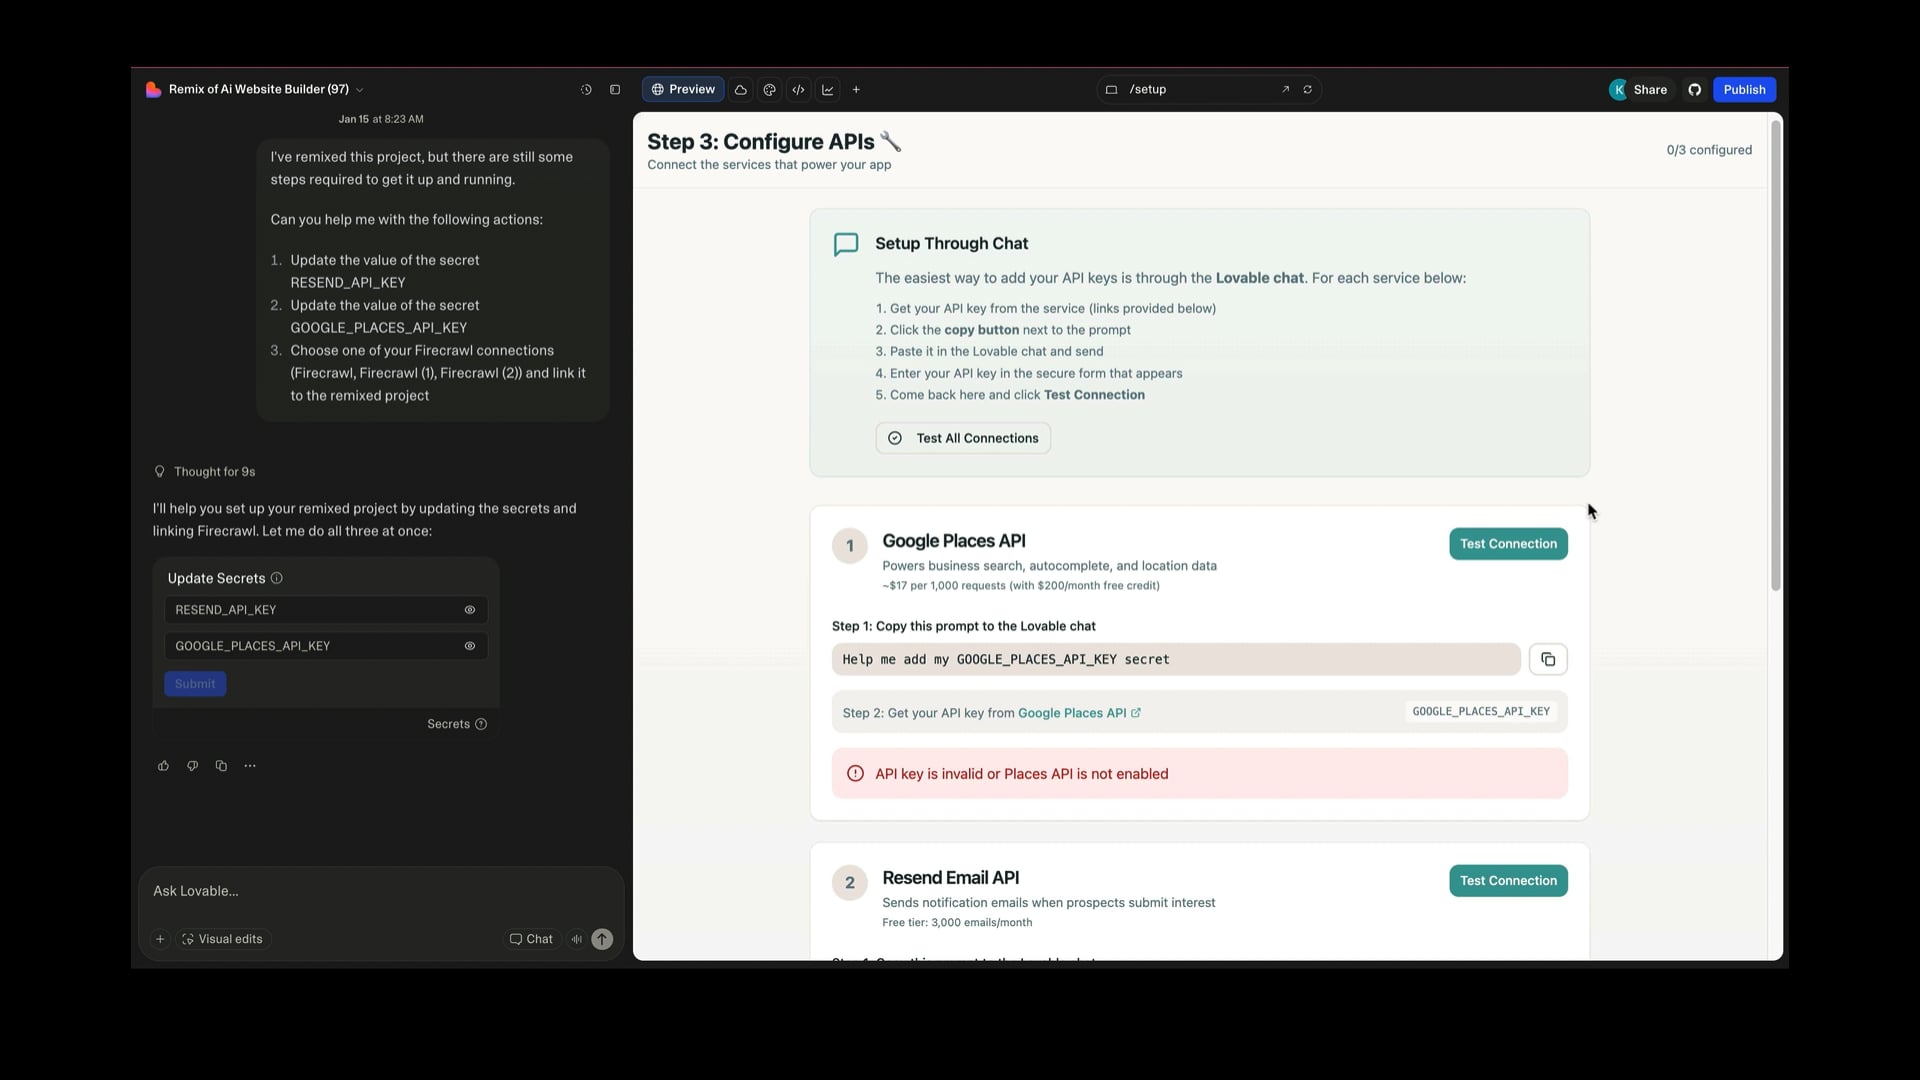Click the 0/3 configured status text
Screen dimensions: 1920x1080
coord(1709,150)
